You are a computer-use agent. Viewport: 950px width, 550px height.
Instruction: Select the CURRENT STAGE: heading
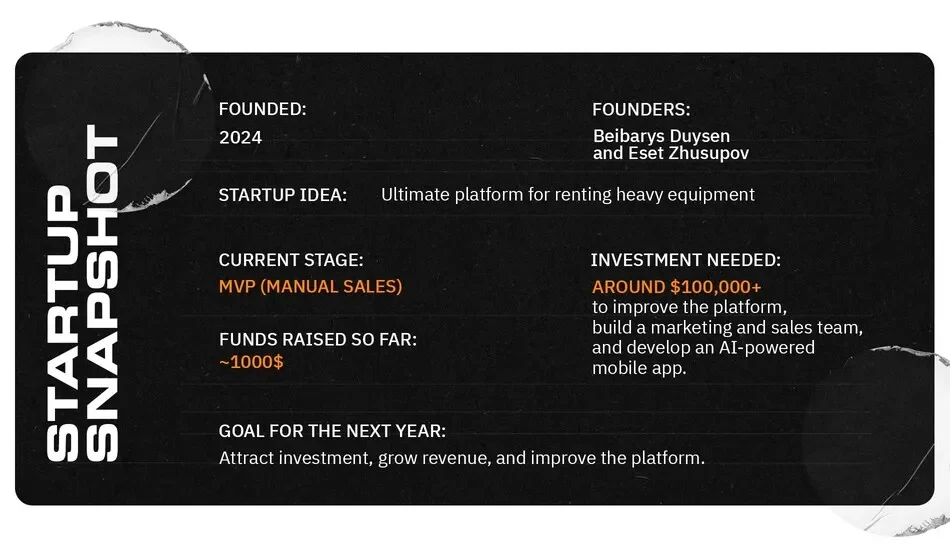(291, 260)
